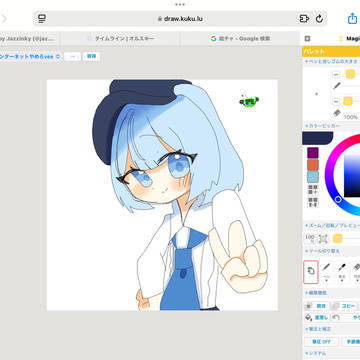This screenshot has height=360, width=360.
Task: Click the hue ring selector handle
Action: [338, 199]
